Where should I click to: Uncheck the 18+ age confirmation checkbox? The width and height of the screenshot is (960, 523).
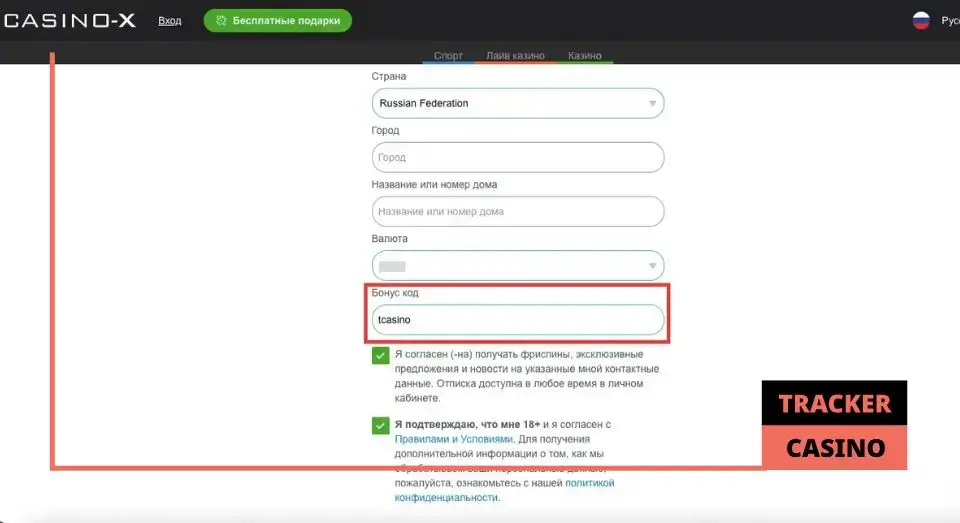[x=380, y=426]
